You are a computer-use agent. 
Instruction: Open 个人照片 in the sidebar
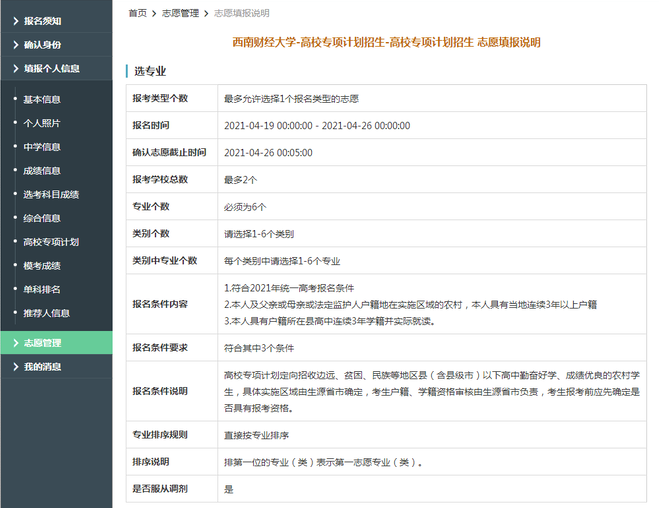[42, 123]
